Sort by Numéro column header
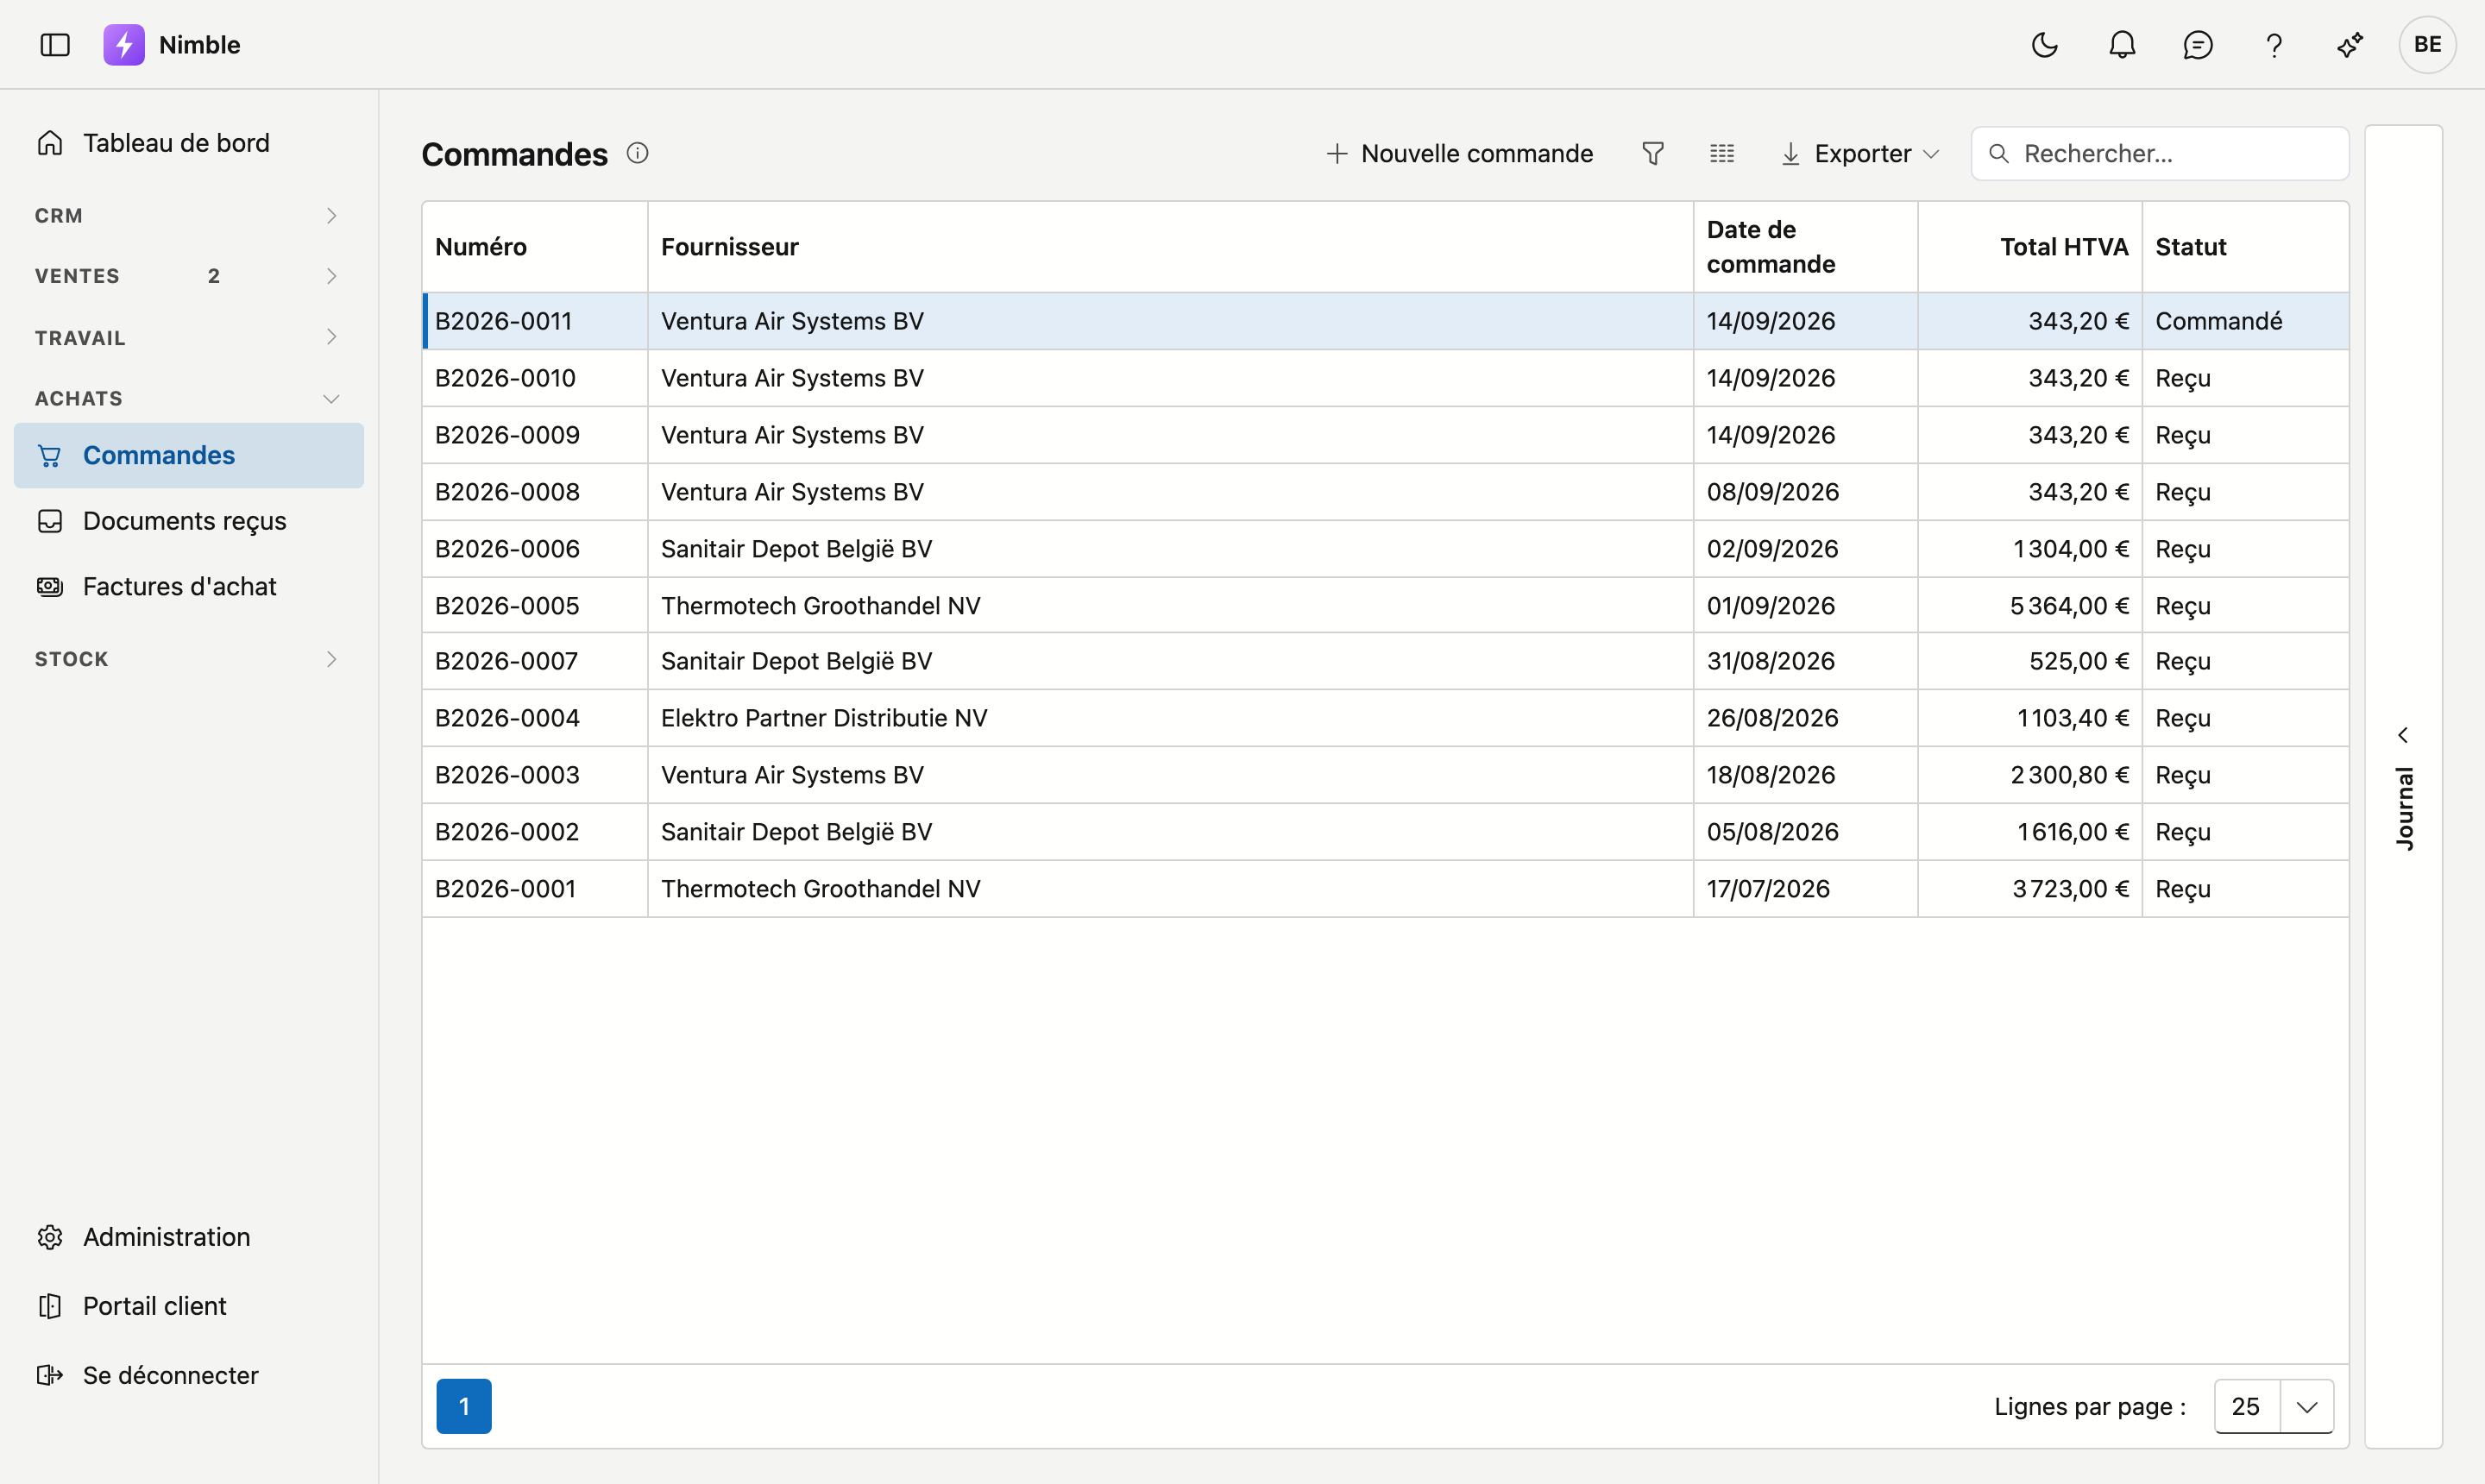Viewport: 2485px width, 1484px height. [535, 247]
